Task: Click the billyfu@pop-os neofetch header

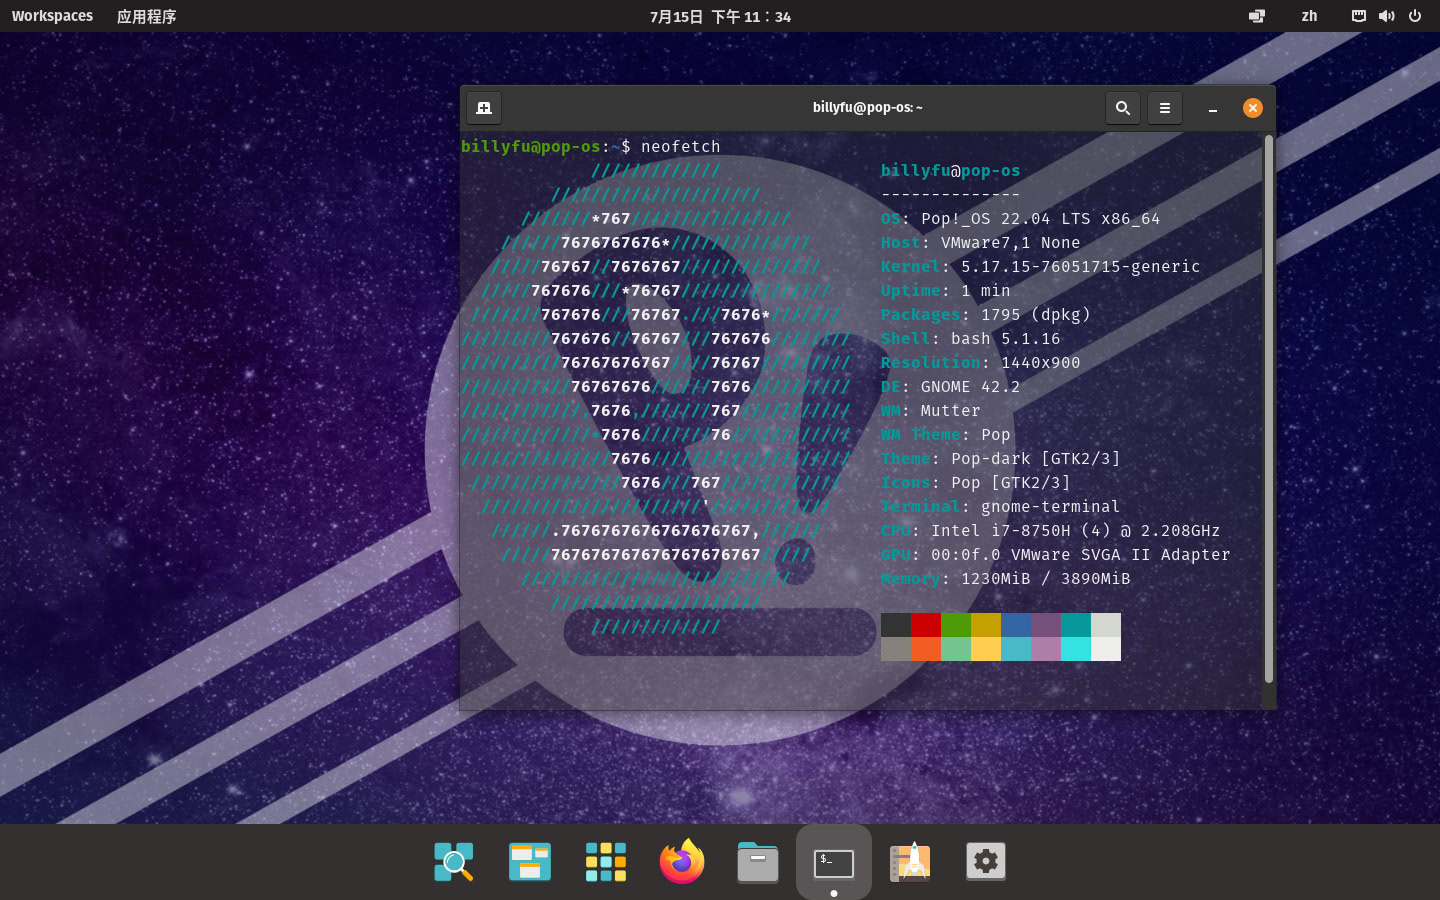Action: point(951,170)
